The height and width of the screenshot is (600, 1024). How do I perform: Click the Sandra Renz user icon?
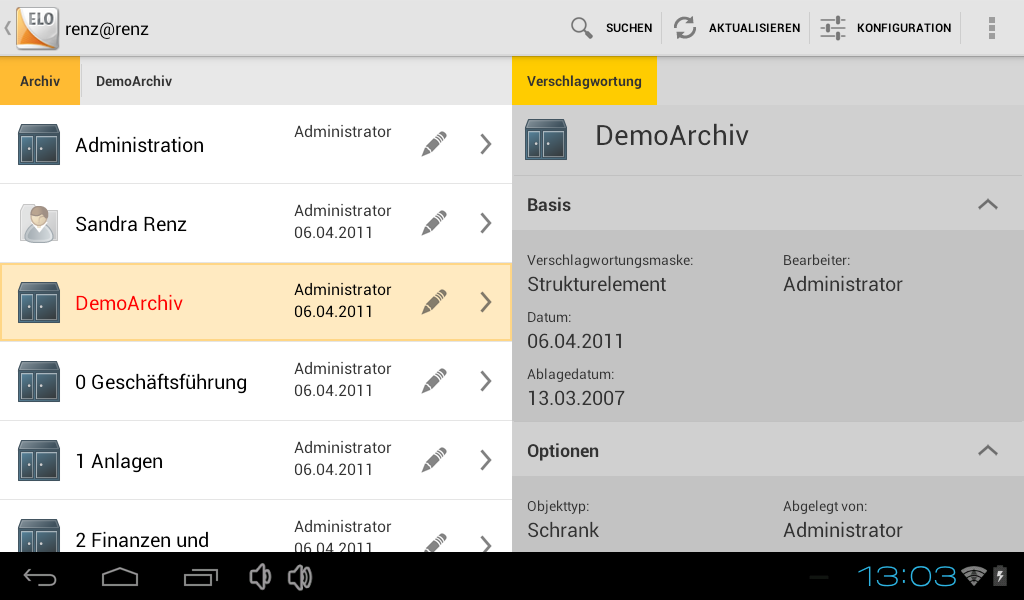(x=39, y=223)
